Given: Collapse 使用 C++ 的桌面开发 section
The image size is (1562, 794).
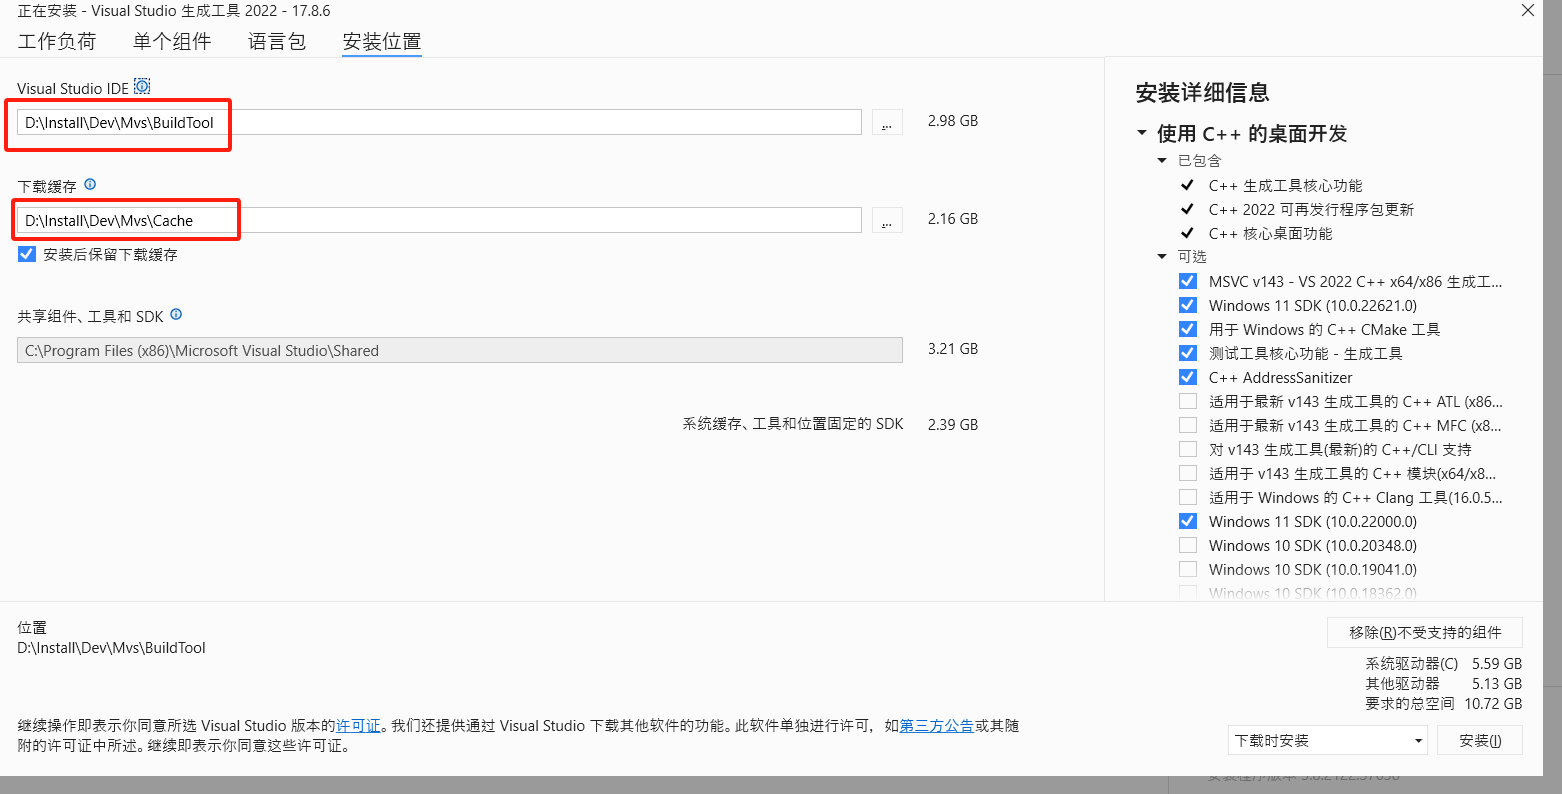Looking at the screenshot, I should click(1142, 133).
